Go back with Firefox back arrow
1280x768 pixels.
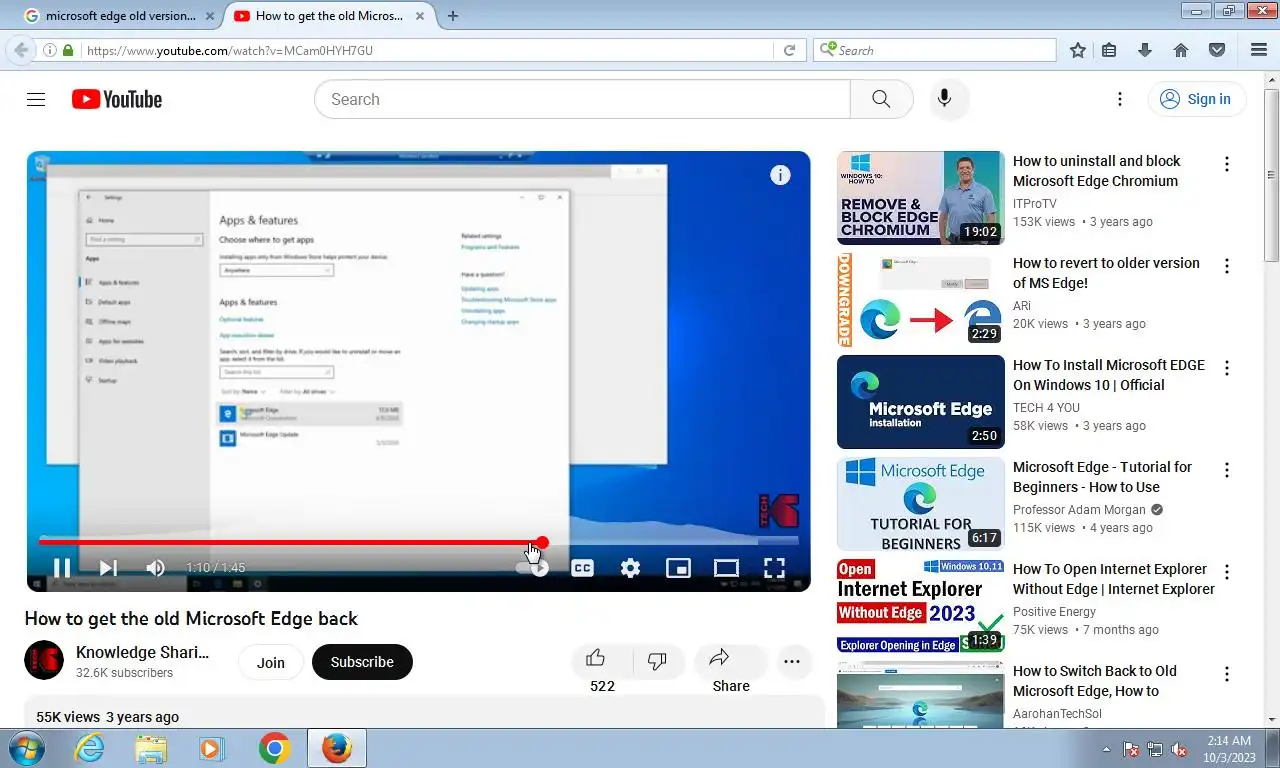click(x=21, y=50)
